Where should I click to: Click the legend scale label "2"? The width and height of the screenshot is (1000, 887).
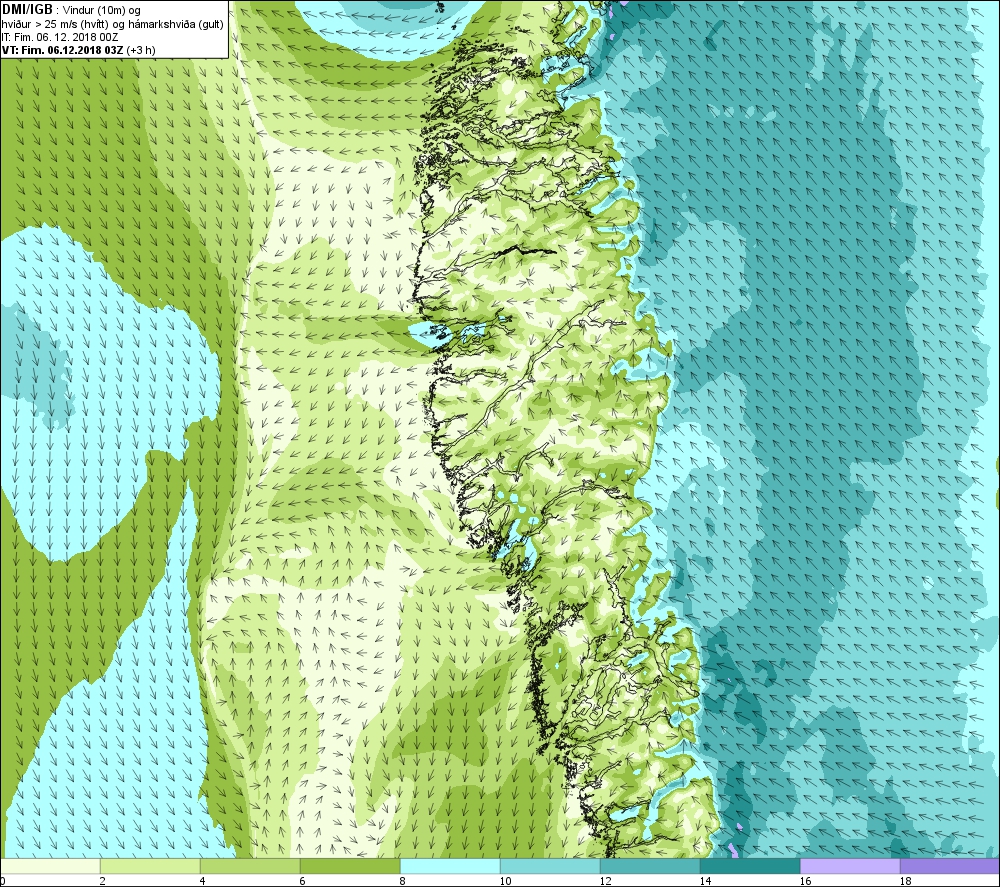102,881
